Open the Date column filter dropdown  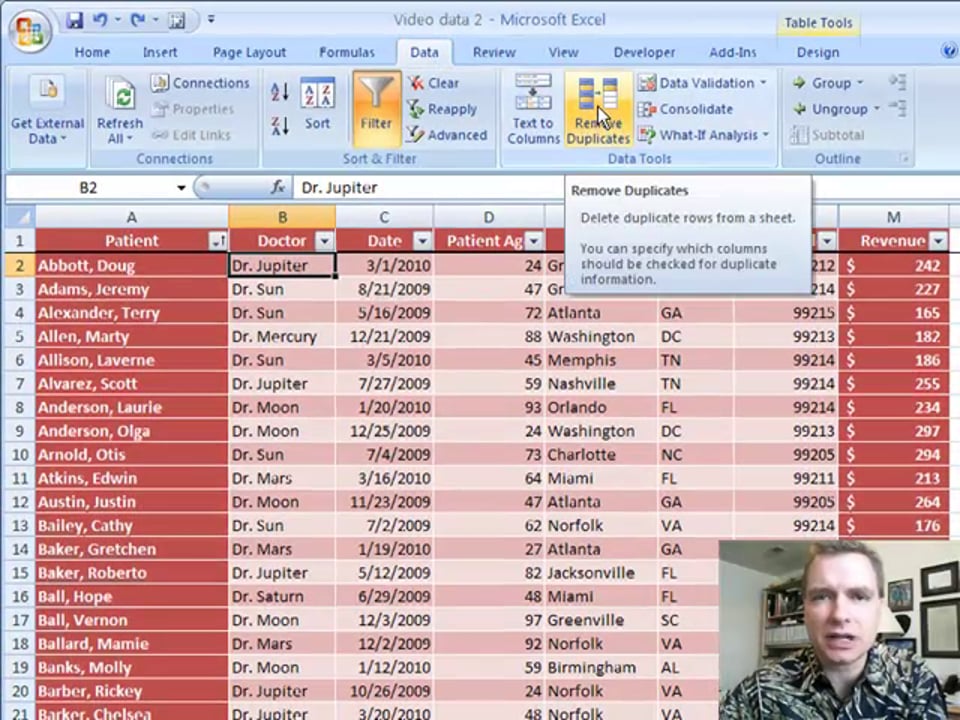422,241
